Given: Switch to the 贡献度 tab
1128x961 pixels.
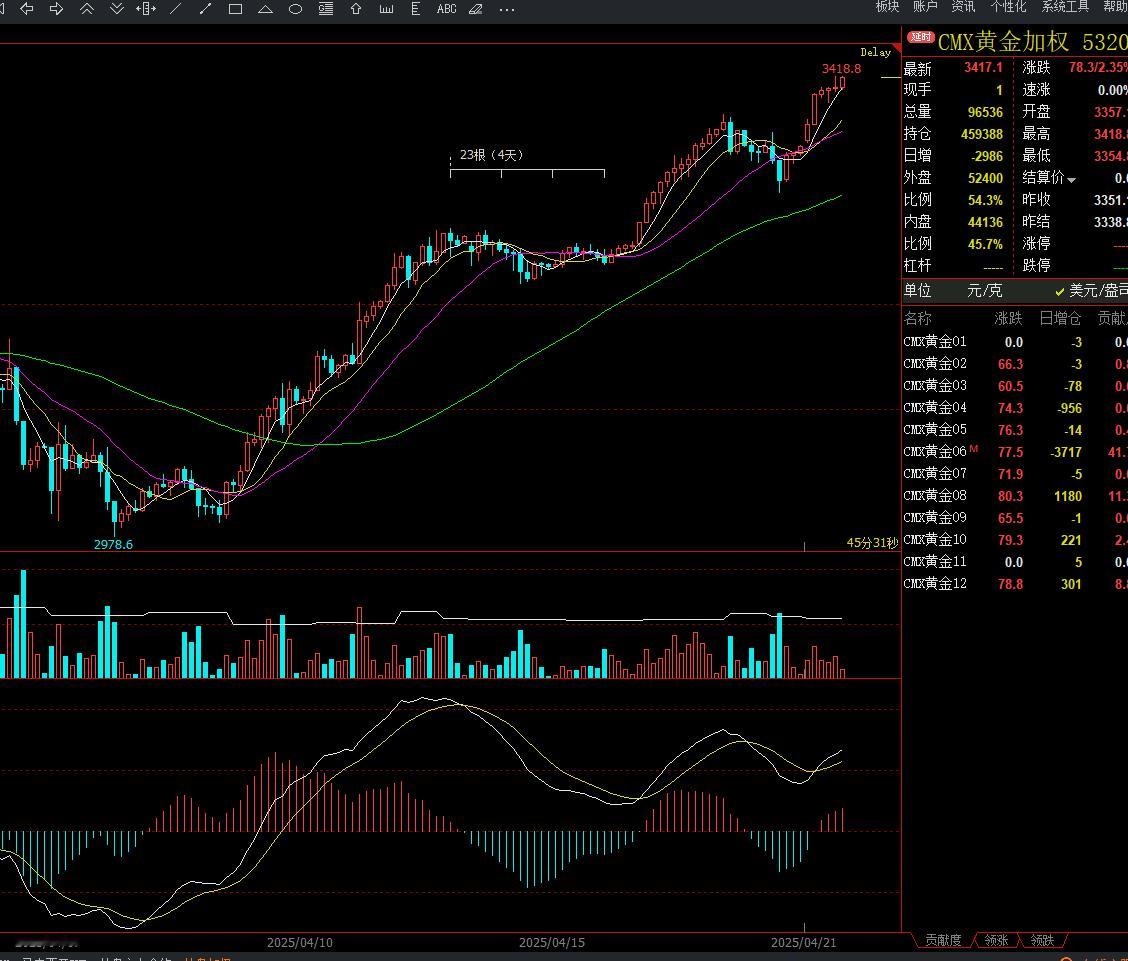Looking at the screenshot, I should click(x=942, y=940).
